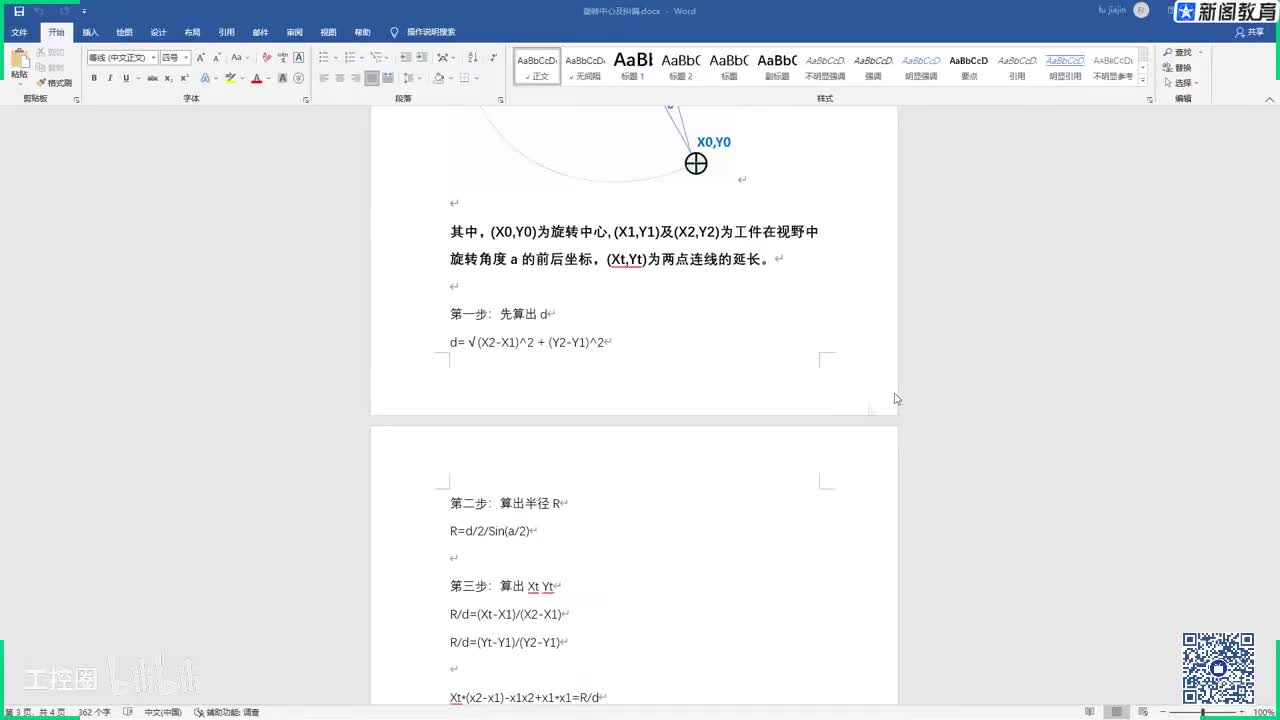Open the File (文件) tab
1280x720 pixels.
pyautogui.click(x=19, y=33)
